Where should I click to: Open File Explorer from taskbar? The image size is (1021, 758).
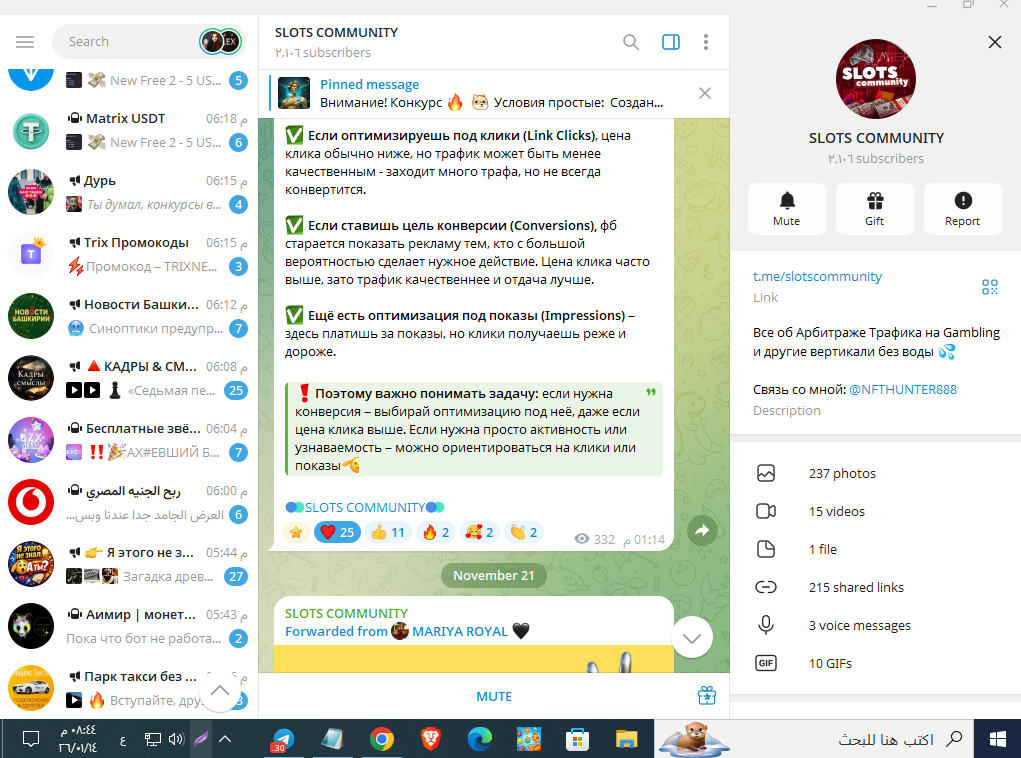coord(626,740)
